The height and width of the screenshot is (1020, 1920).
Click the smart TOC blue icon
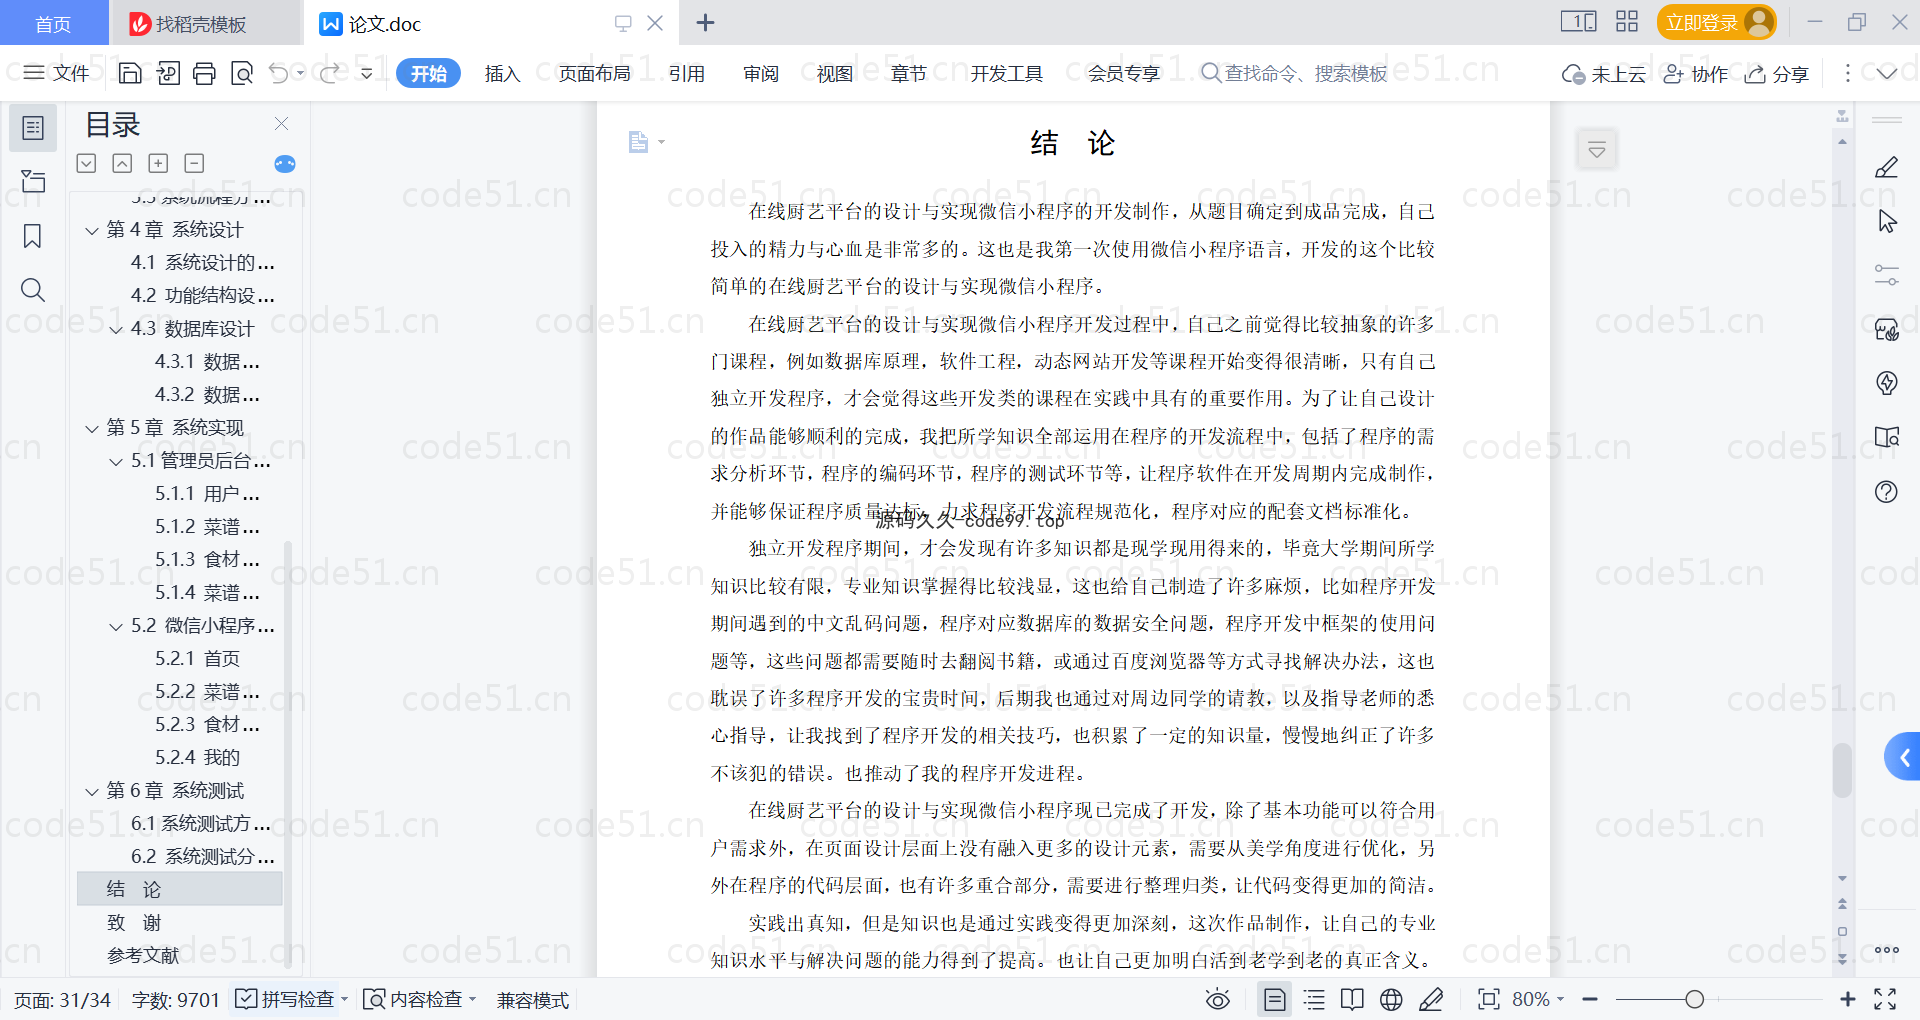tap(285, 164)
